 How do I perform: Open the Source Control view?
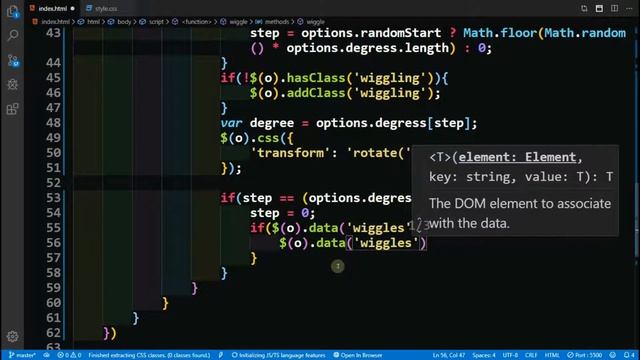[x=13, y=61]
